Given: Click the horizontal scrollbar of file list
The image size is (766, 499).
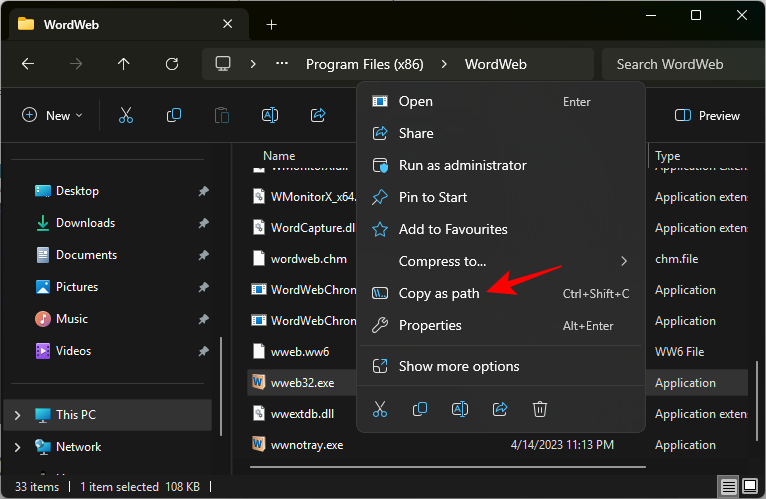Looking at the screenshot, I should coord(448,467).
